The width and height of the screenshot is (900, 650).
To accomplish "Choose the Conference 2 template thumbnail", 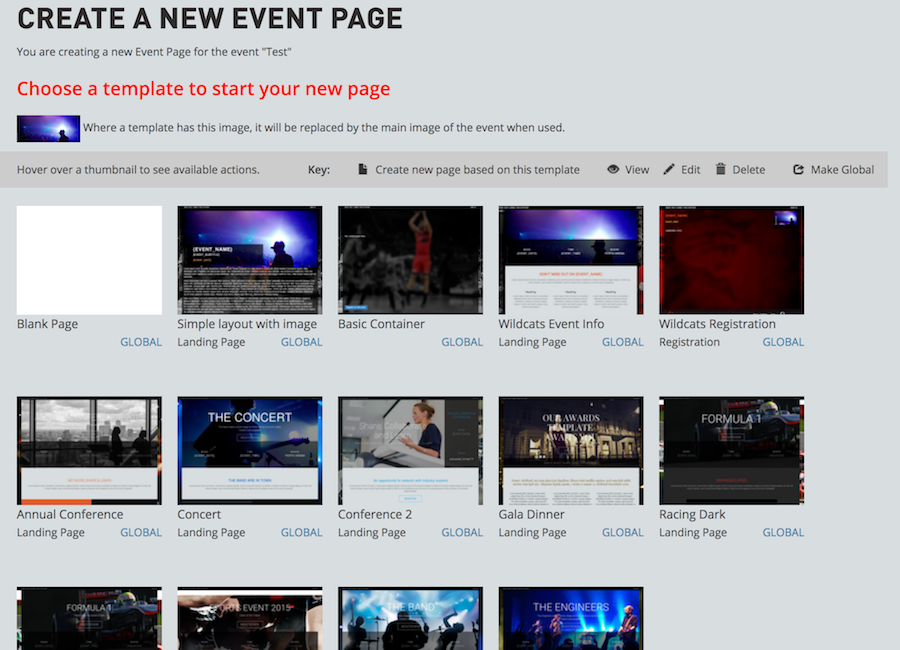I will (x=410, y=451).
